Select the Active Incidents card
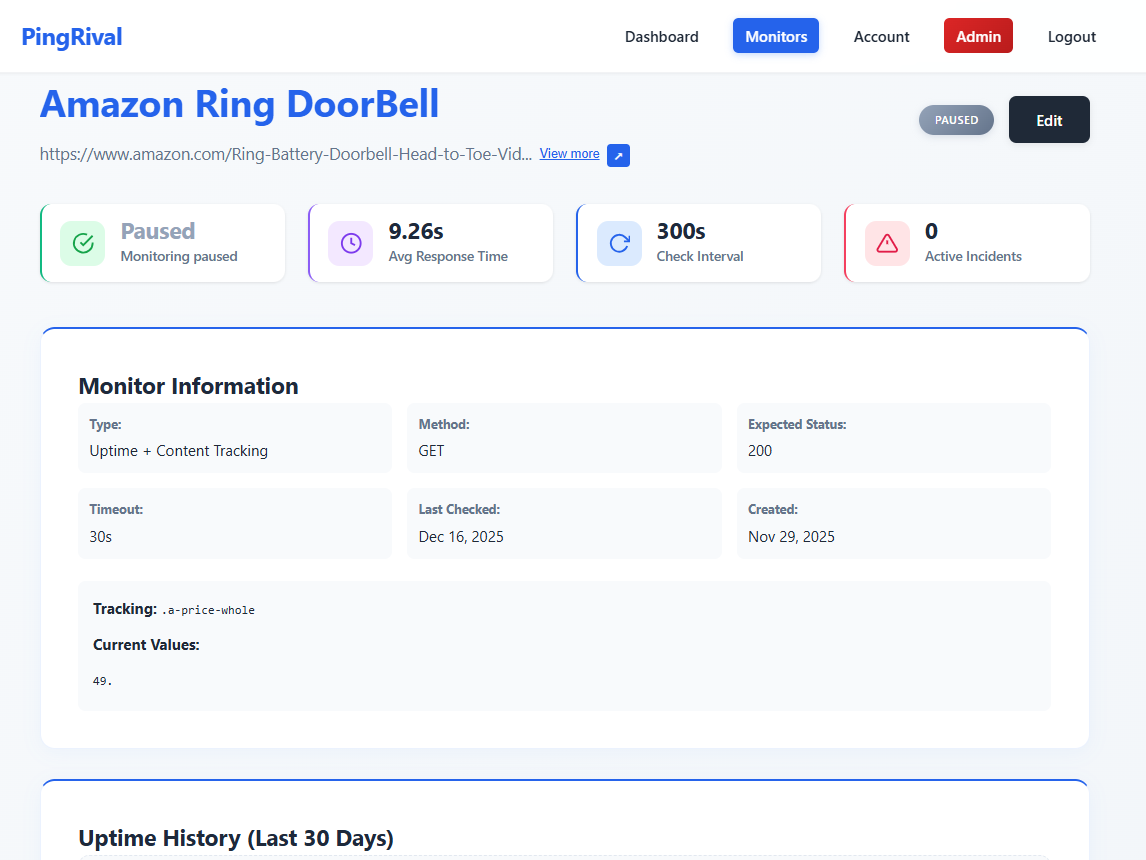The height and width of the screenshot is (860, 1146). pyautogui.click(x=967, y=243)
